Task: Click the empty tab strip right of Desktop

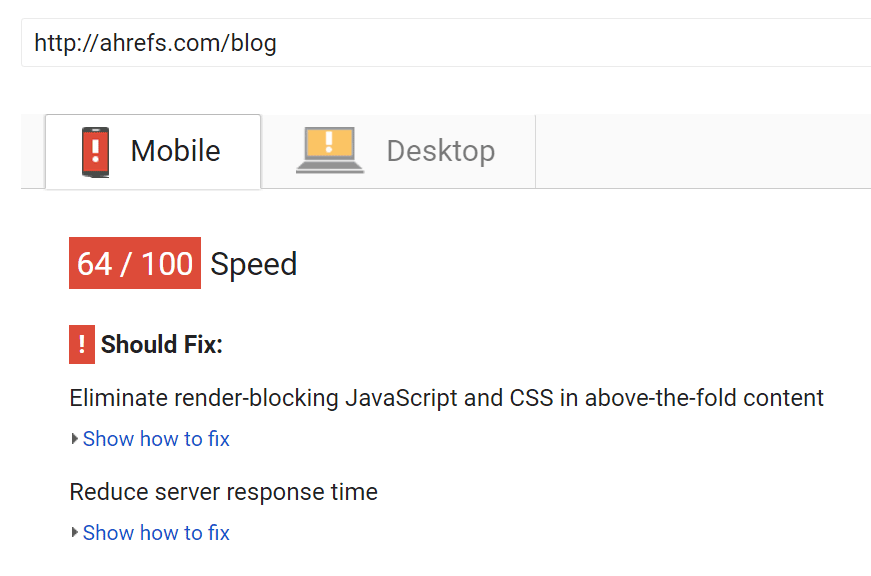Action: click(x=700, y=151)
